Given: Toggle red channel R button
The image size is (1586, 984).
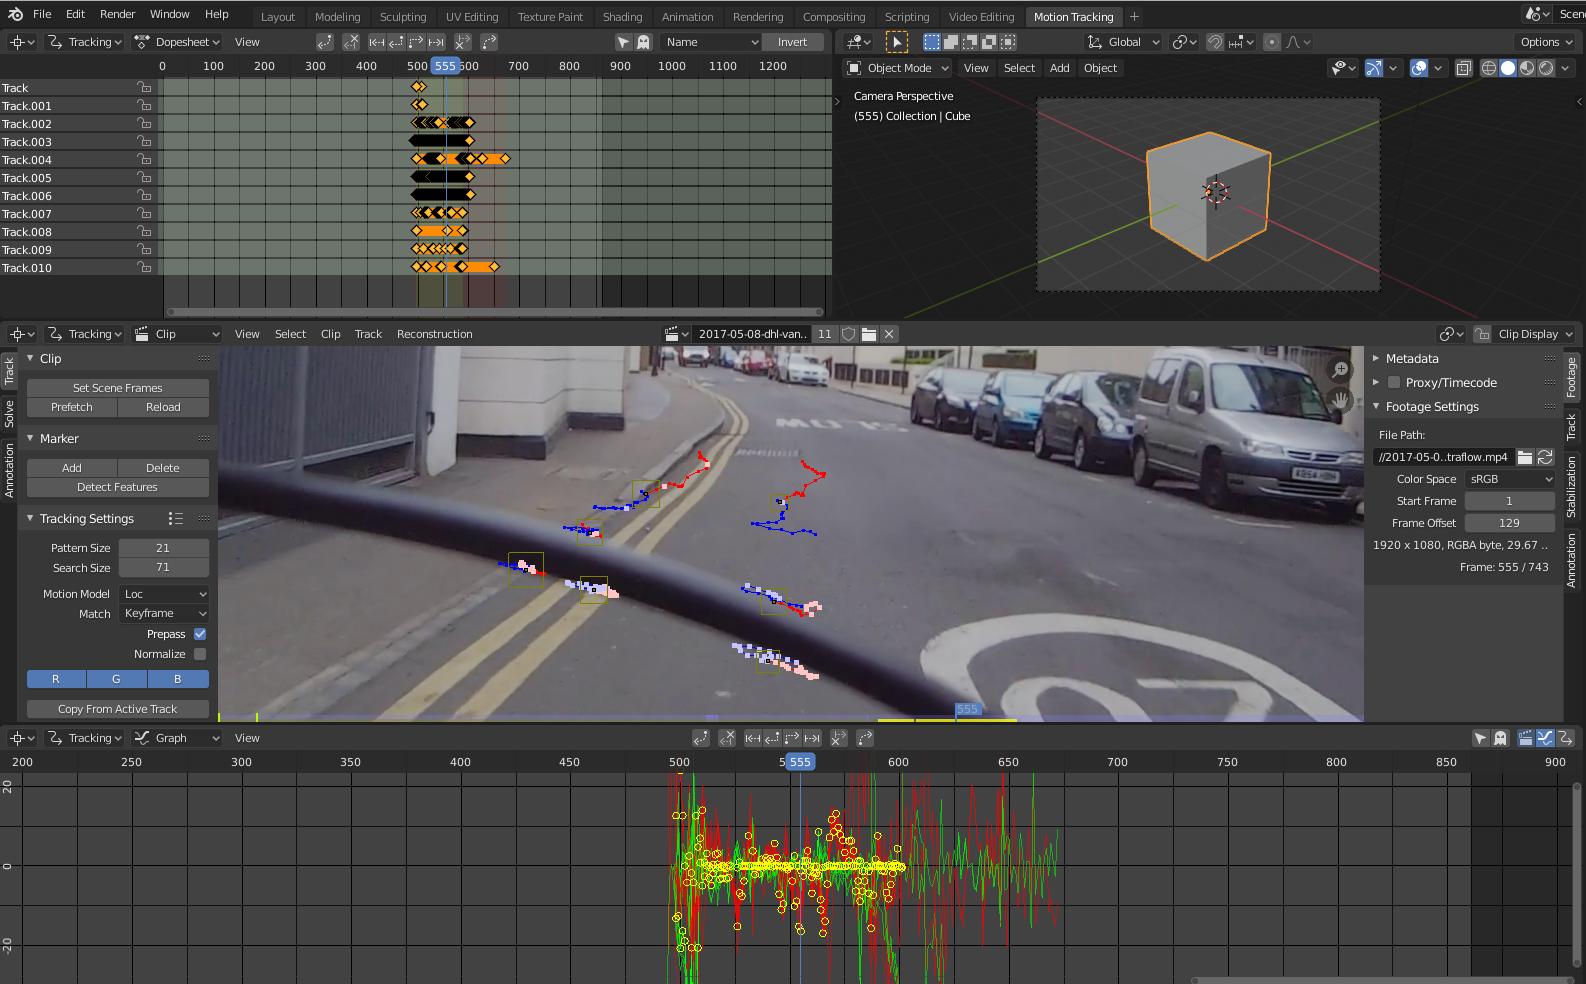Looking at the screenshot, I should (x=56, y=679).
